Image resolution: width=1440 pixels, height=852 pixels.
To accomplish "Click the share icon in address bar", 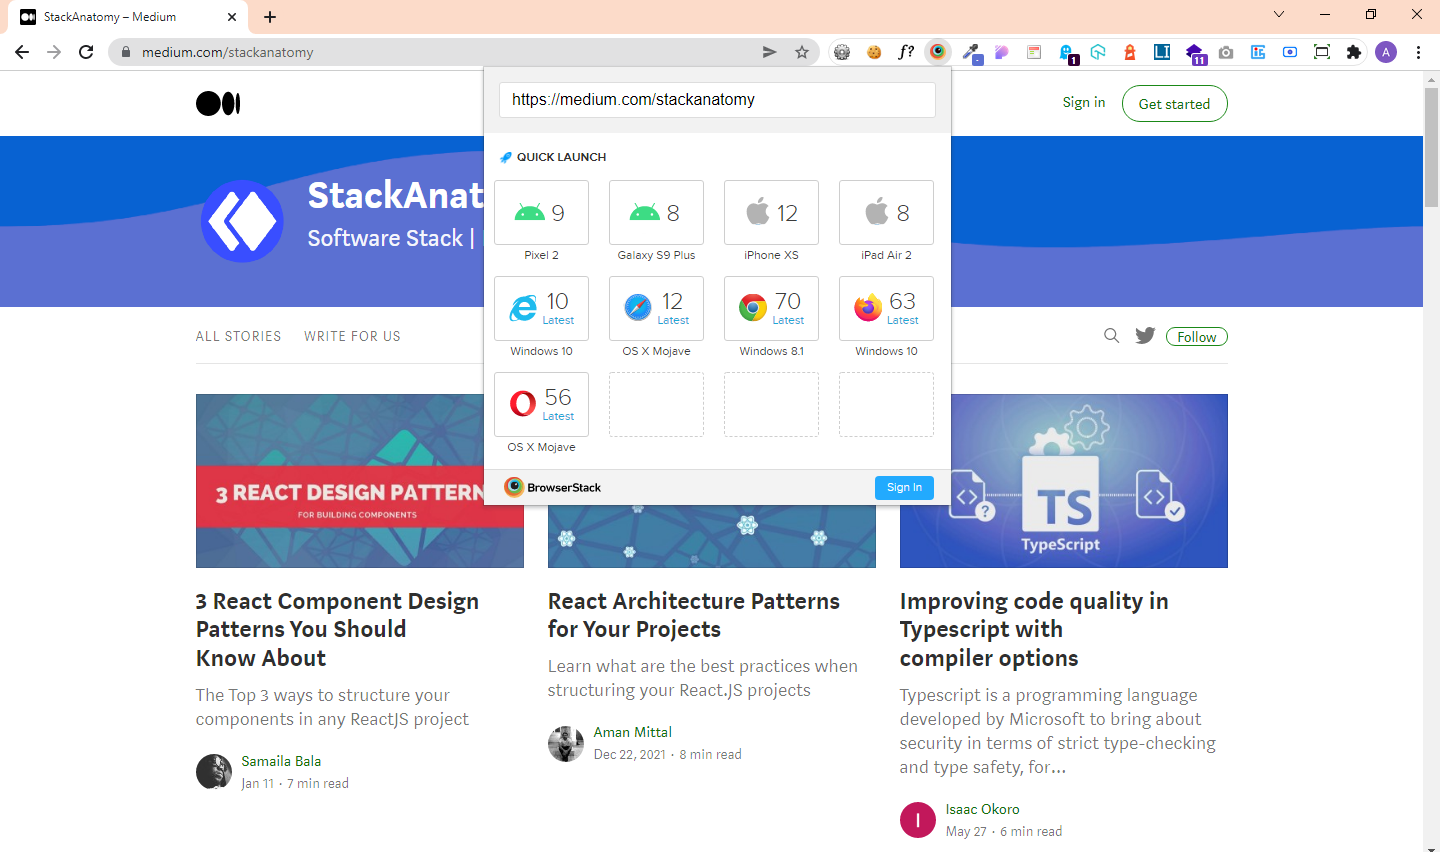I will coord(769,52).
